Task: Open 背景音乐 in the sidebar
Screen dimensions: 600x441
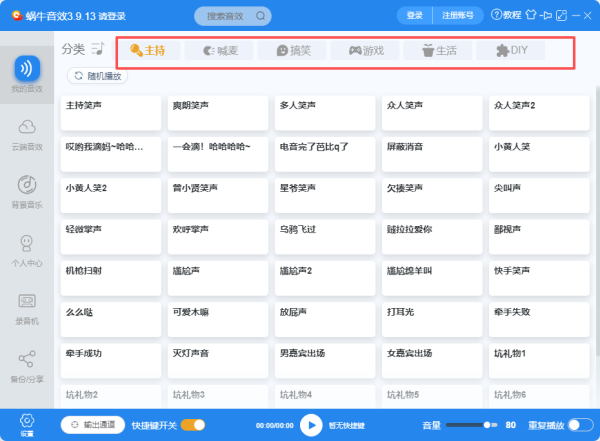Action: [x=27, y=192]
